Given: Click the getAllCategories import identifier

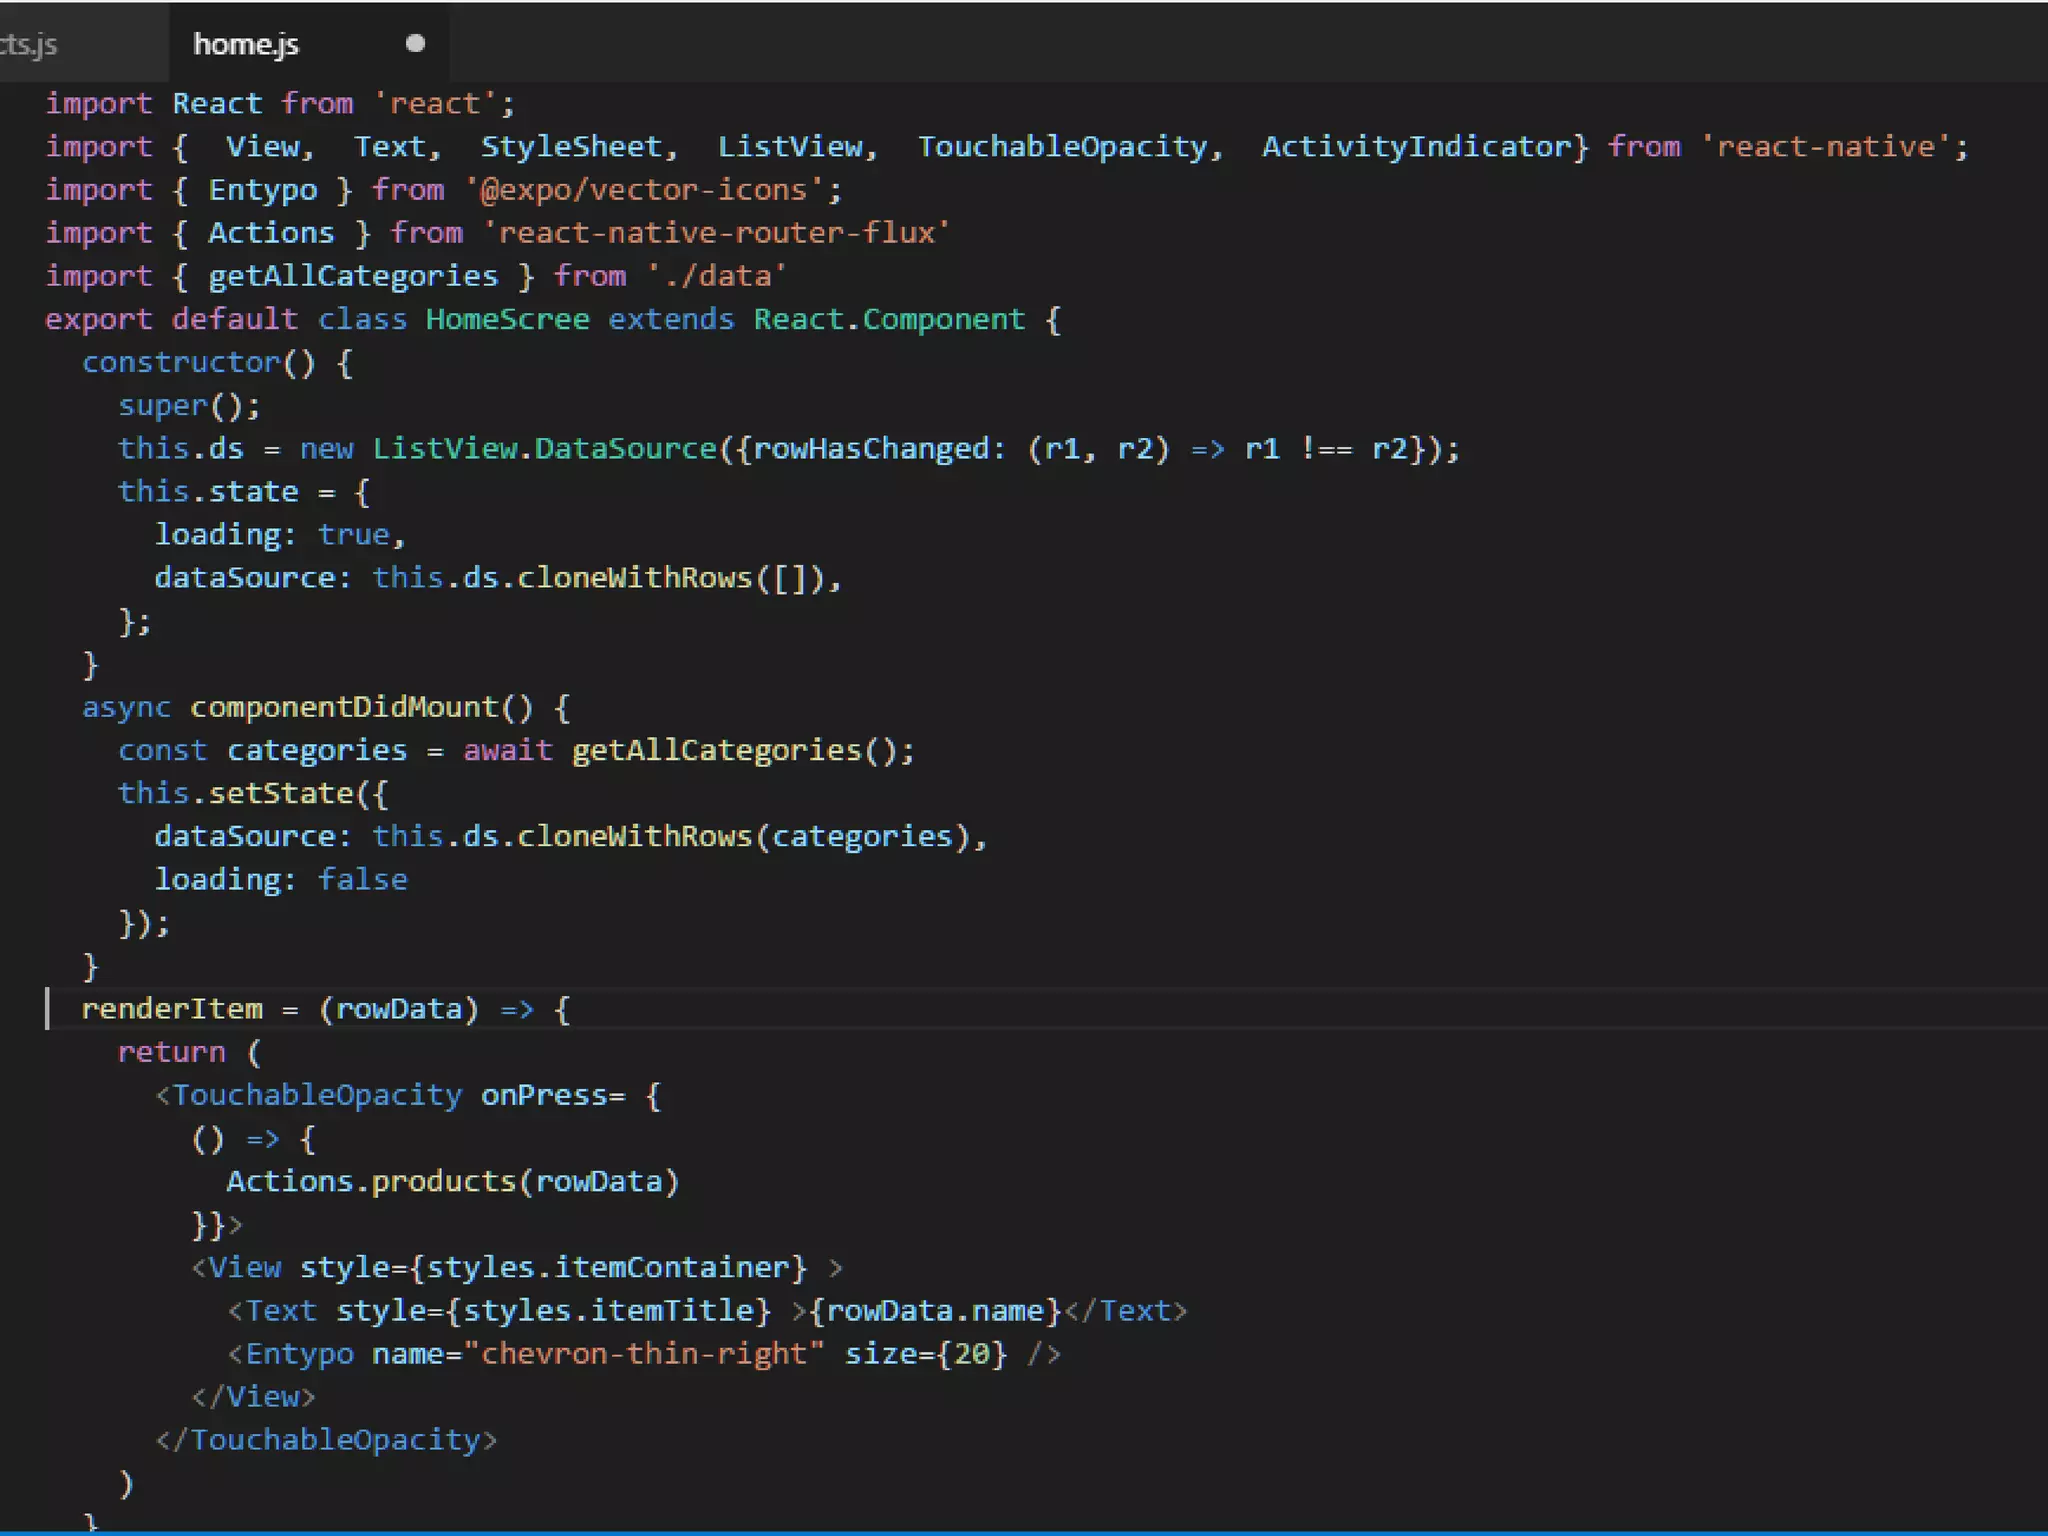Looking at the screenshot, I should click(353, 276).
